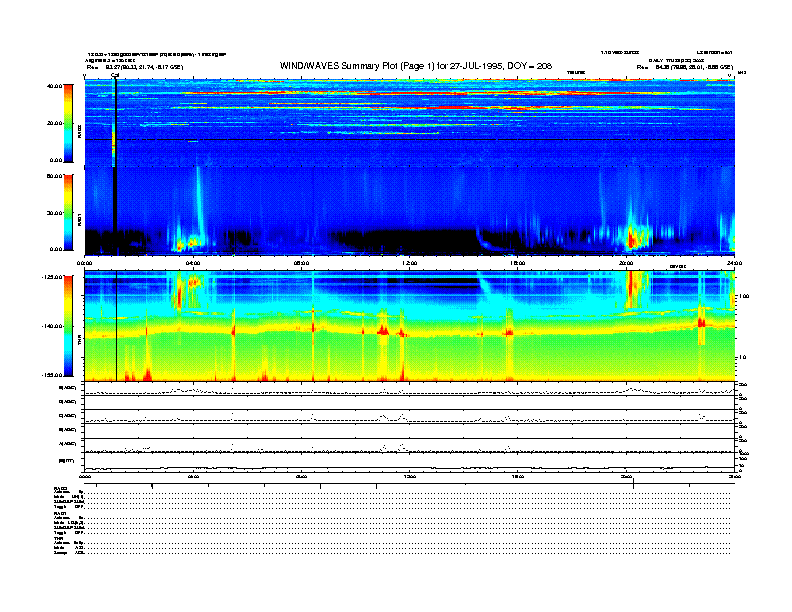
Task: Click the 08:00 tick label under the line plots
Action: point(301,476)
